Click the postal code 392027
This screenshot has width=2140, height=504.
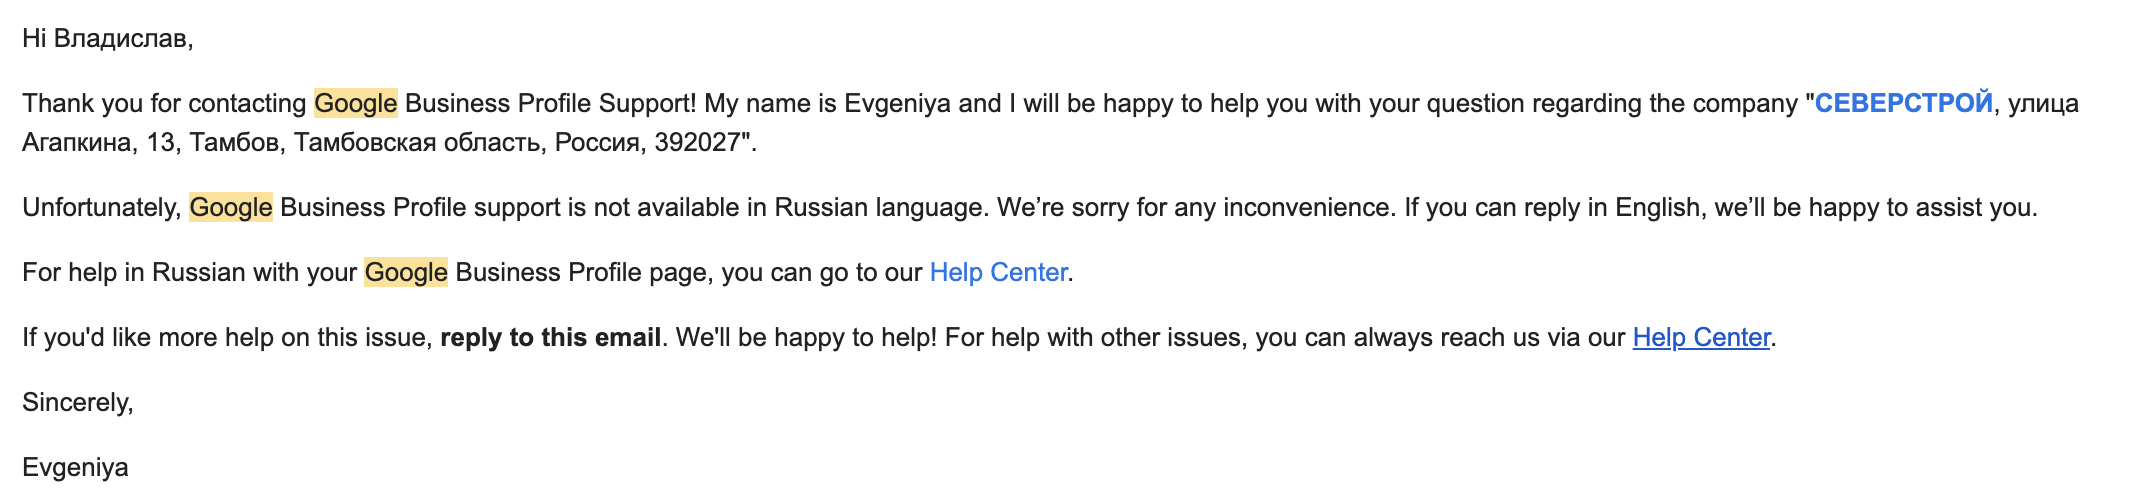tap(697, 143)
